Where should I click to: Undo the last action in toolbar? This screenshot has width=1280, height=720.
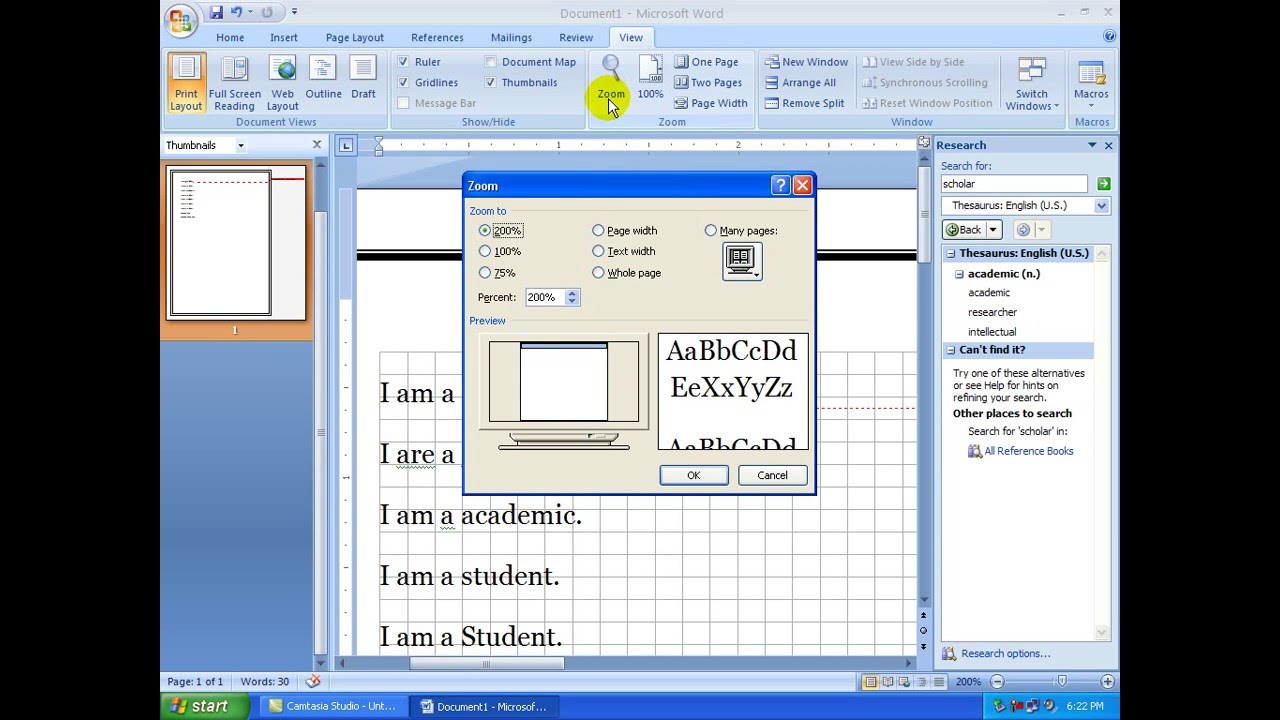237,13
